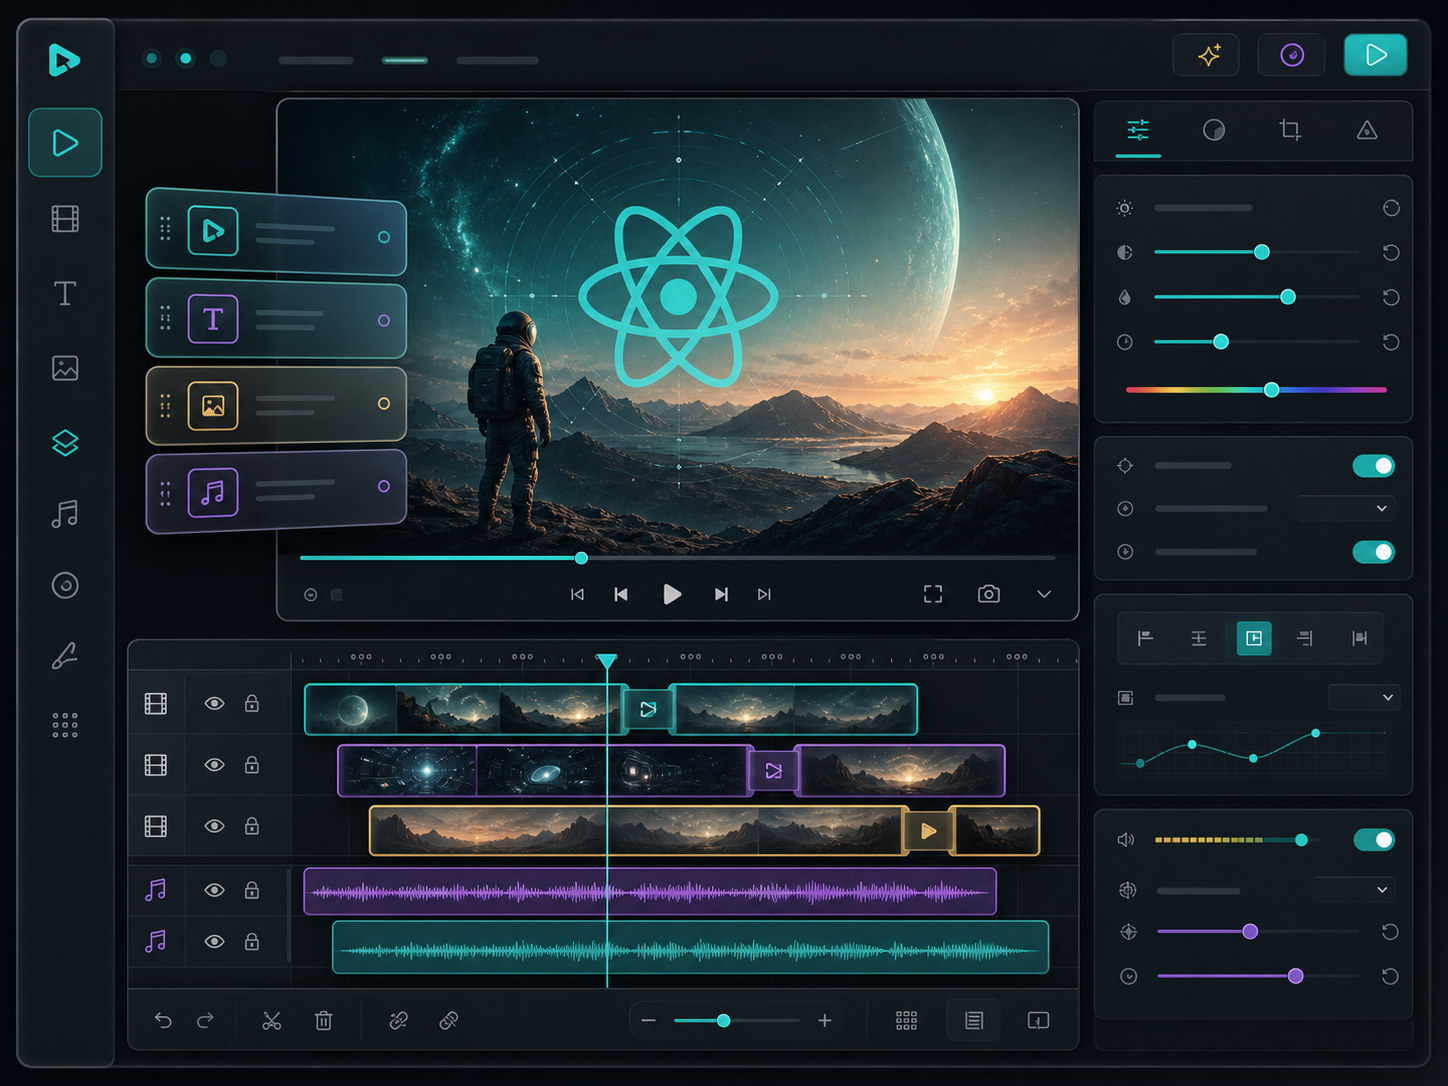The height and width of the screenshot is (1086, 1448).
Task: Toggle visibility of purple audio track
Action: coord(214,890)
